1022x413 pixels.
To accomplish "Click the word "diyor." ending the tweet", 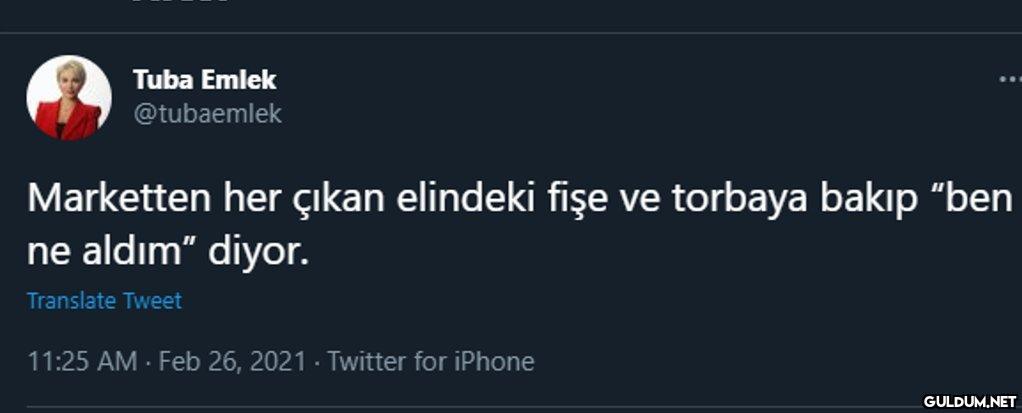I will click(x=254, y=250).
